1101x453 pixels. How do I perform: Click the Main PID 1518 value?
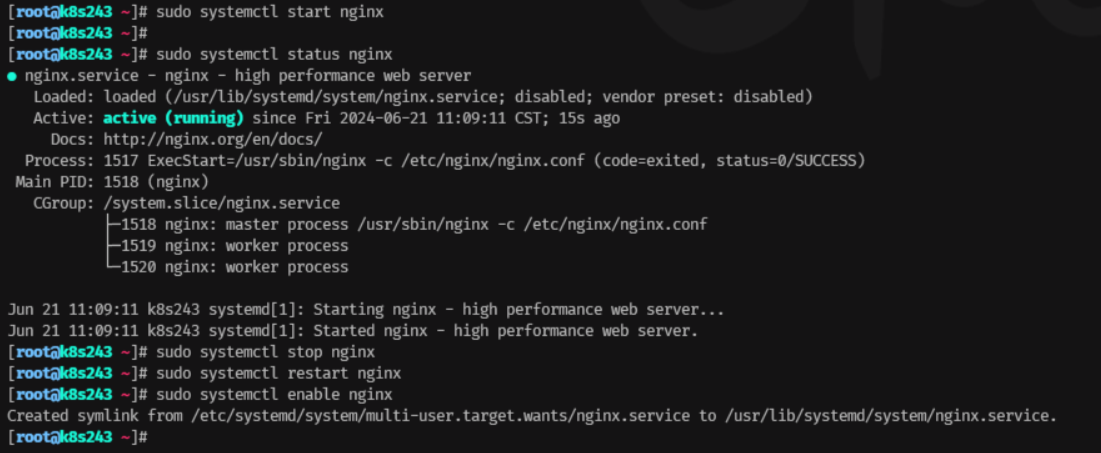point(156,182)
